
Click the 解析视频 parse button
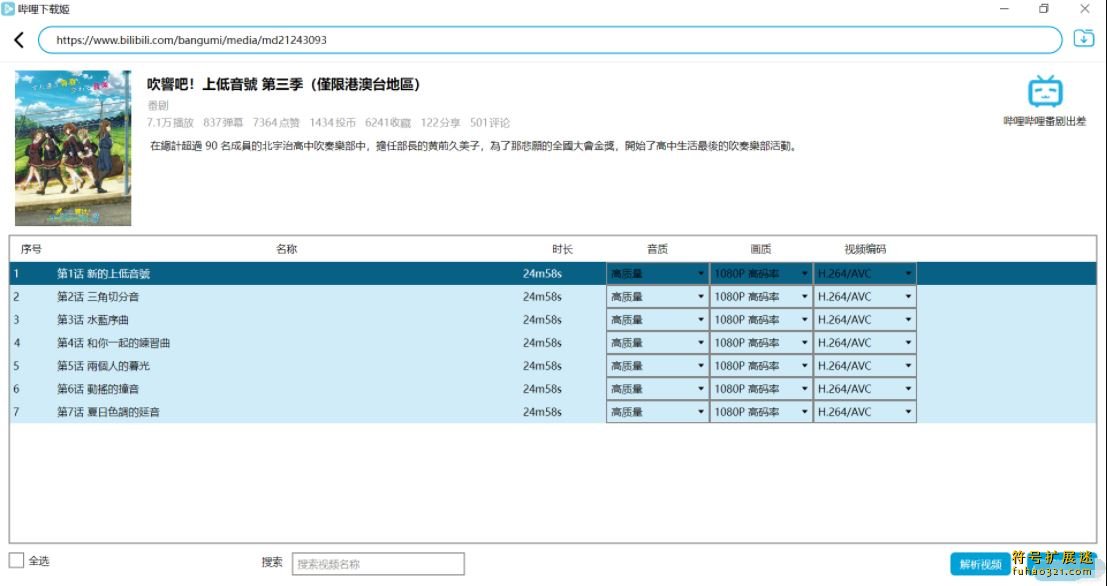(x=980, y=564)
